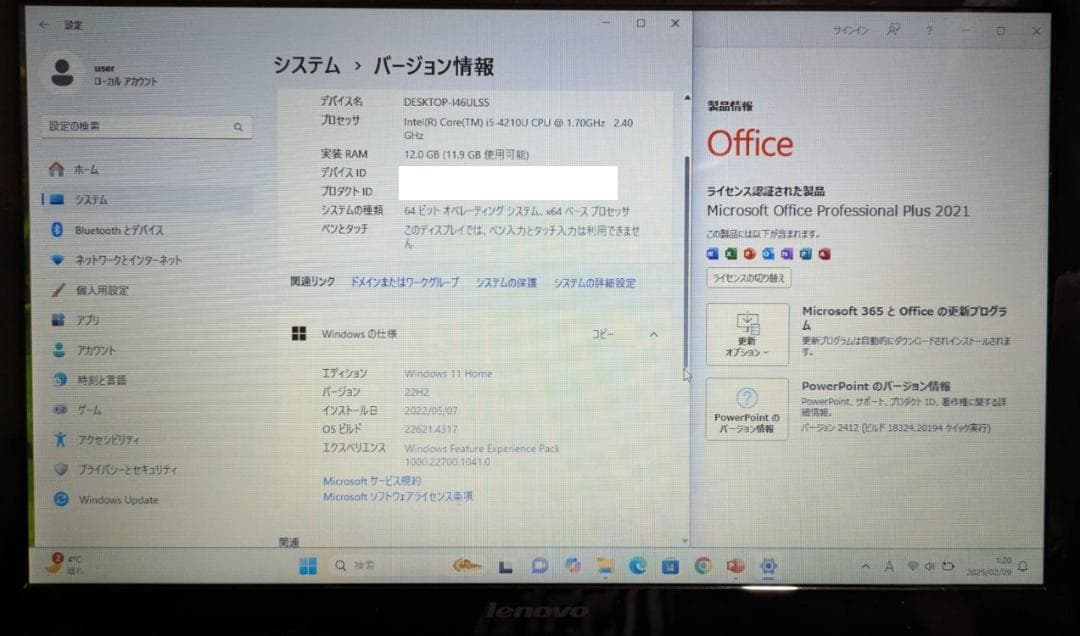Image resolution: width=1080 pixels, height=636 pixels.
Task: Click the Access icon in the product row
Action: point(824,253)
